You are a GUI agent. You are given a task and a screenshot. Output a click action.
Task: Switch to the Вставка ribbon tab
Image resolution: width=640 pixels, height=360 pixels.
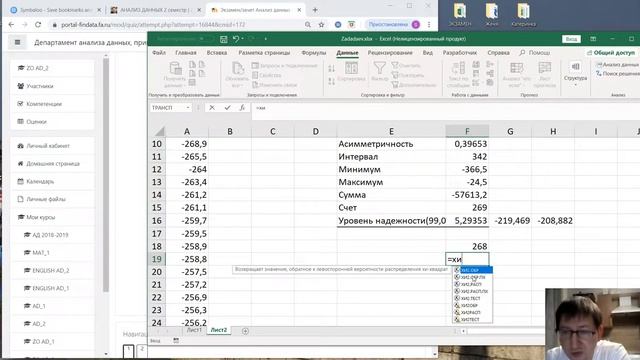217,53
